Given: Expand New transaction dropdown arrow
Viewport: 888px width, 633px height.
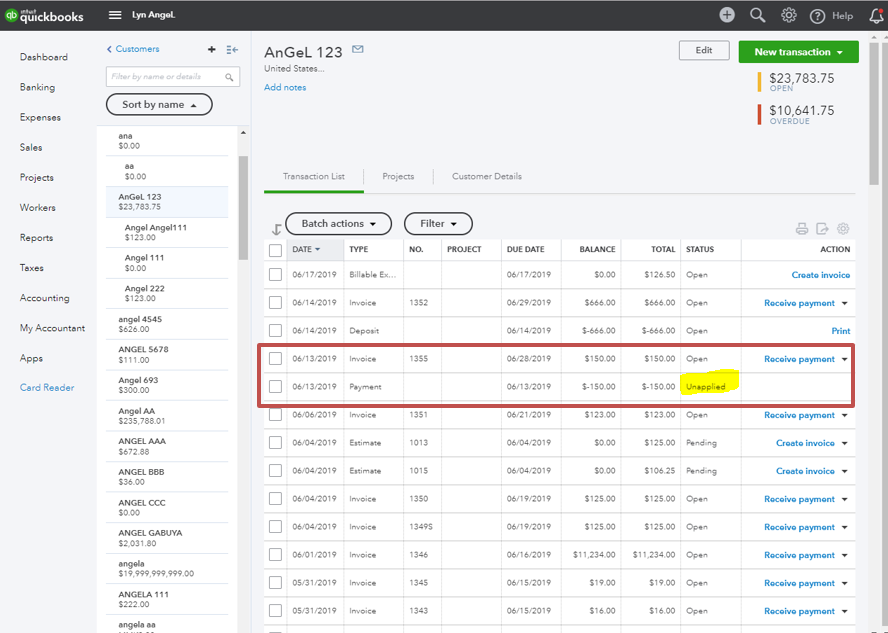Looking at the screenshot, I should pos(840,52).
